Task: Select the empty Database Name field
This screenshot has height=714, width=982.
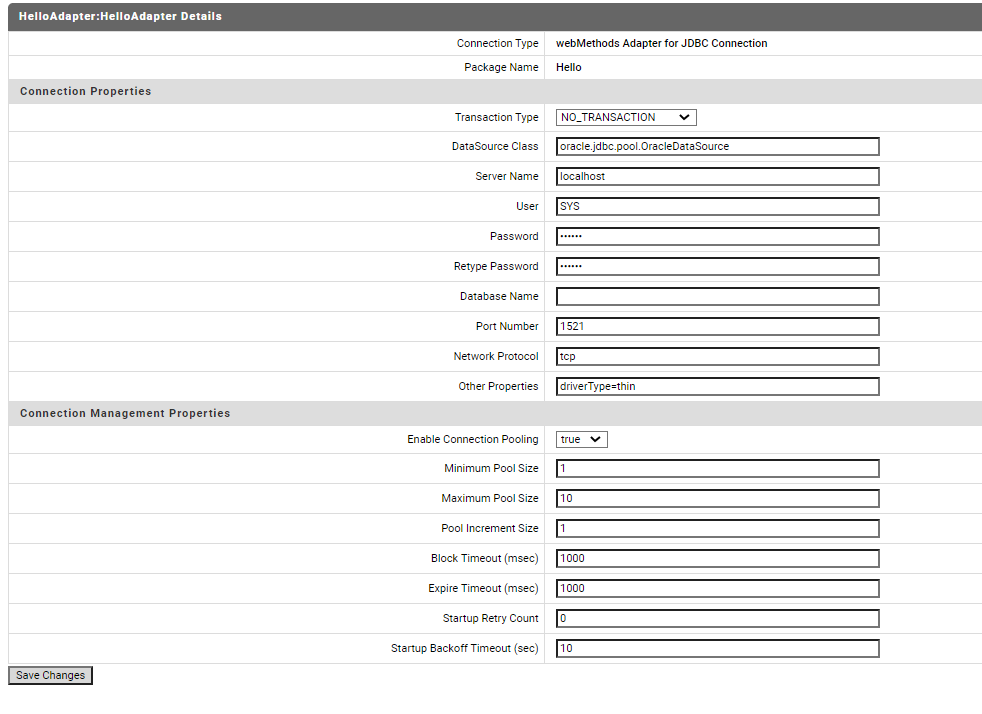Action: pyautogui.click(x=717, y=296)
